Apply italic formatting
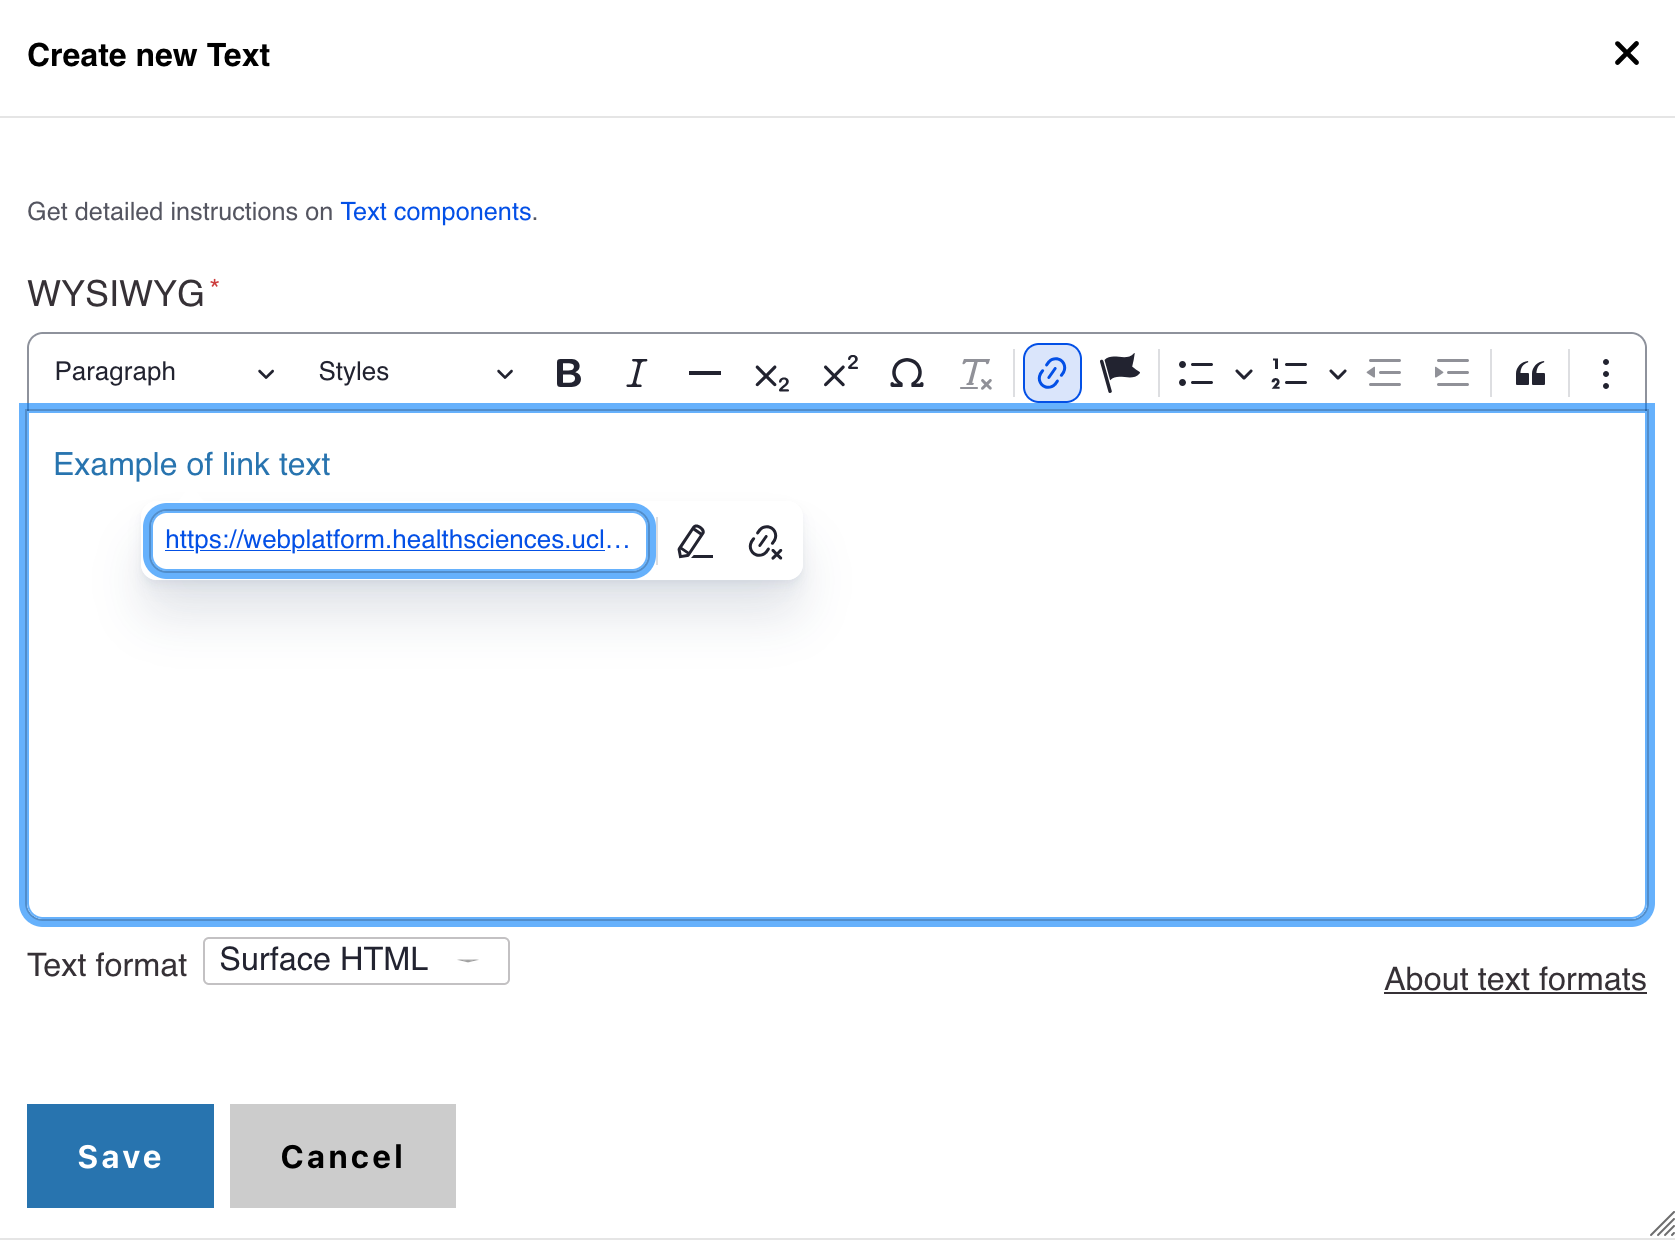Screen dimensions: 1675x1240 pyautogui.click(x=636, y=373)
